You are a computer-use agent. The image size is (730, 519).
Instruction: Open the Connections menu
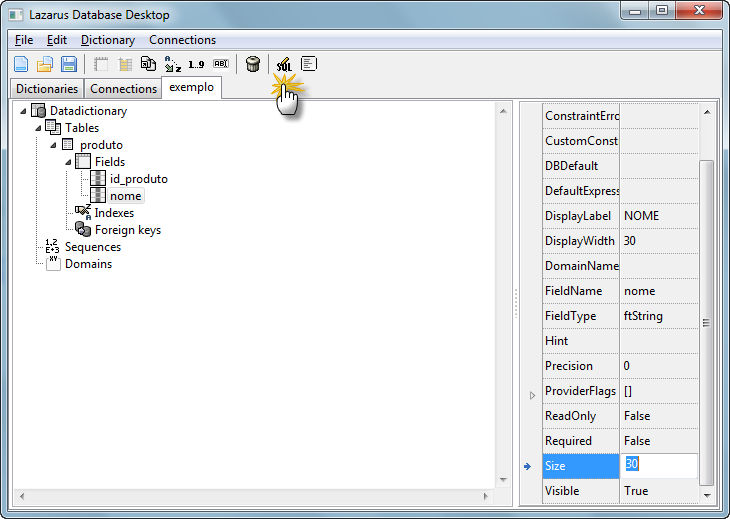(182, 40)
